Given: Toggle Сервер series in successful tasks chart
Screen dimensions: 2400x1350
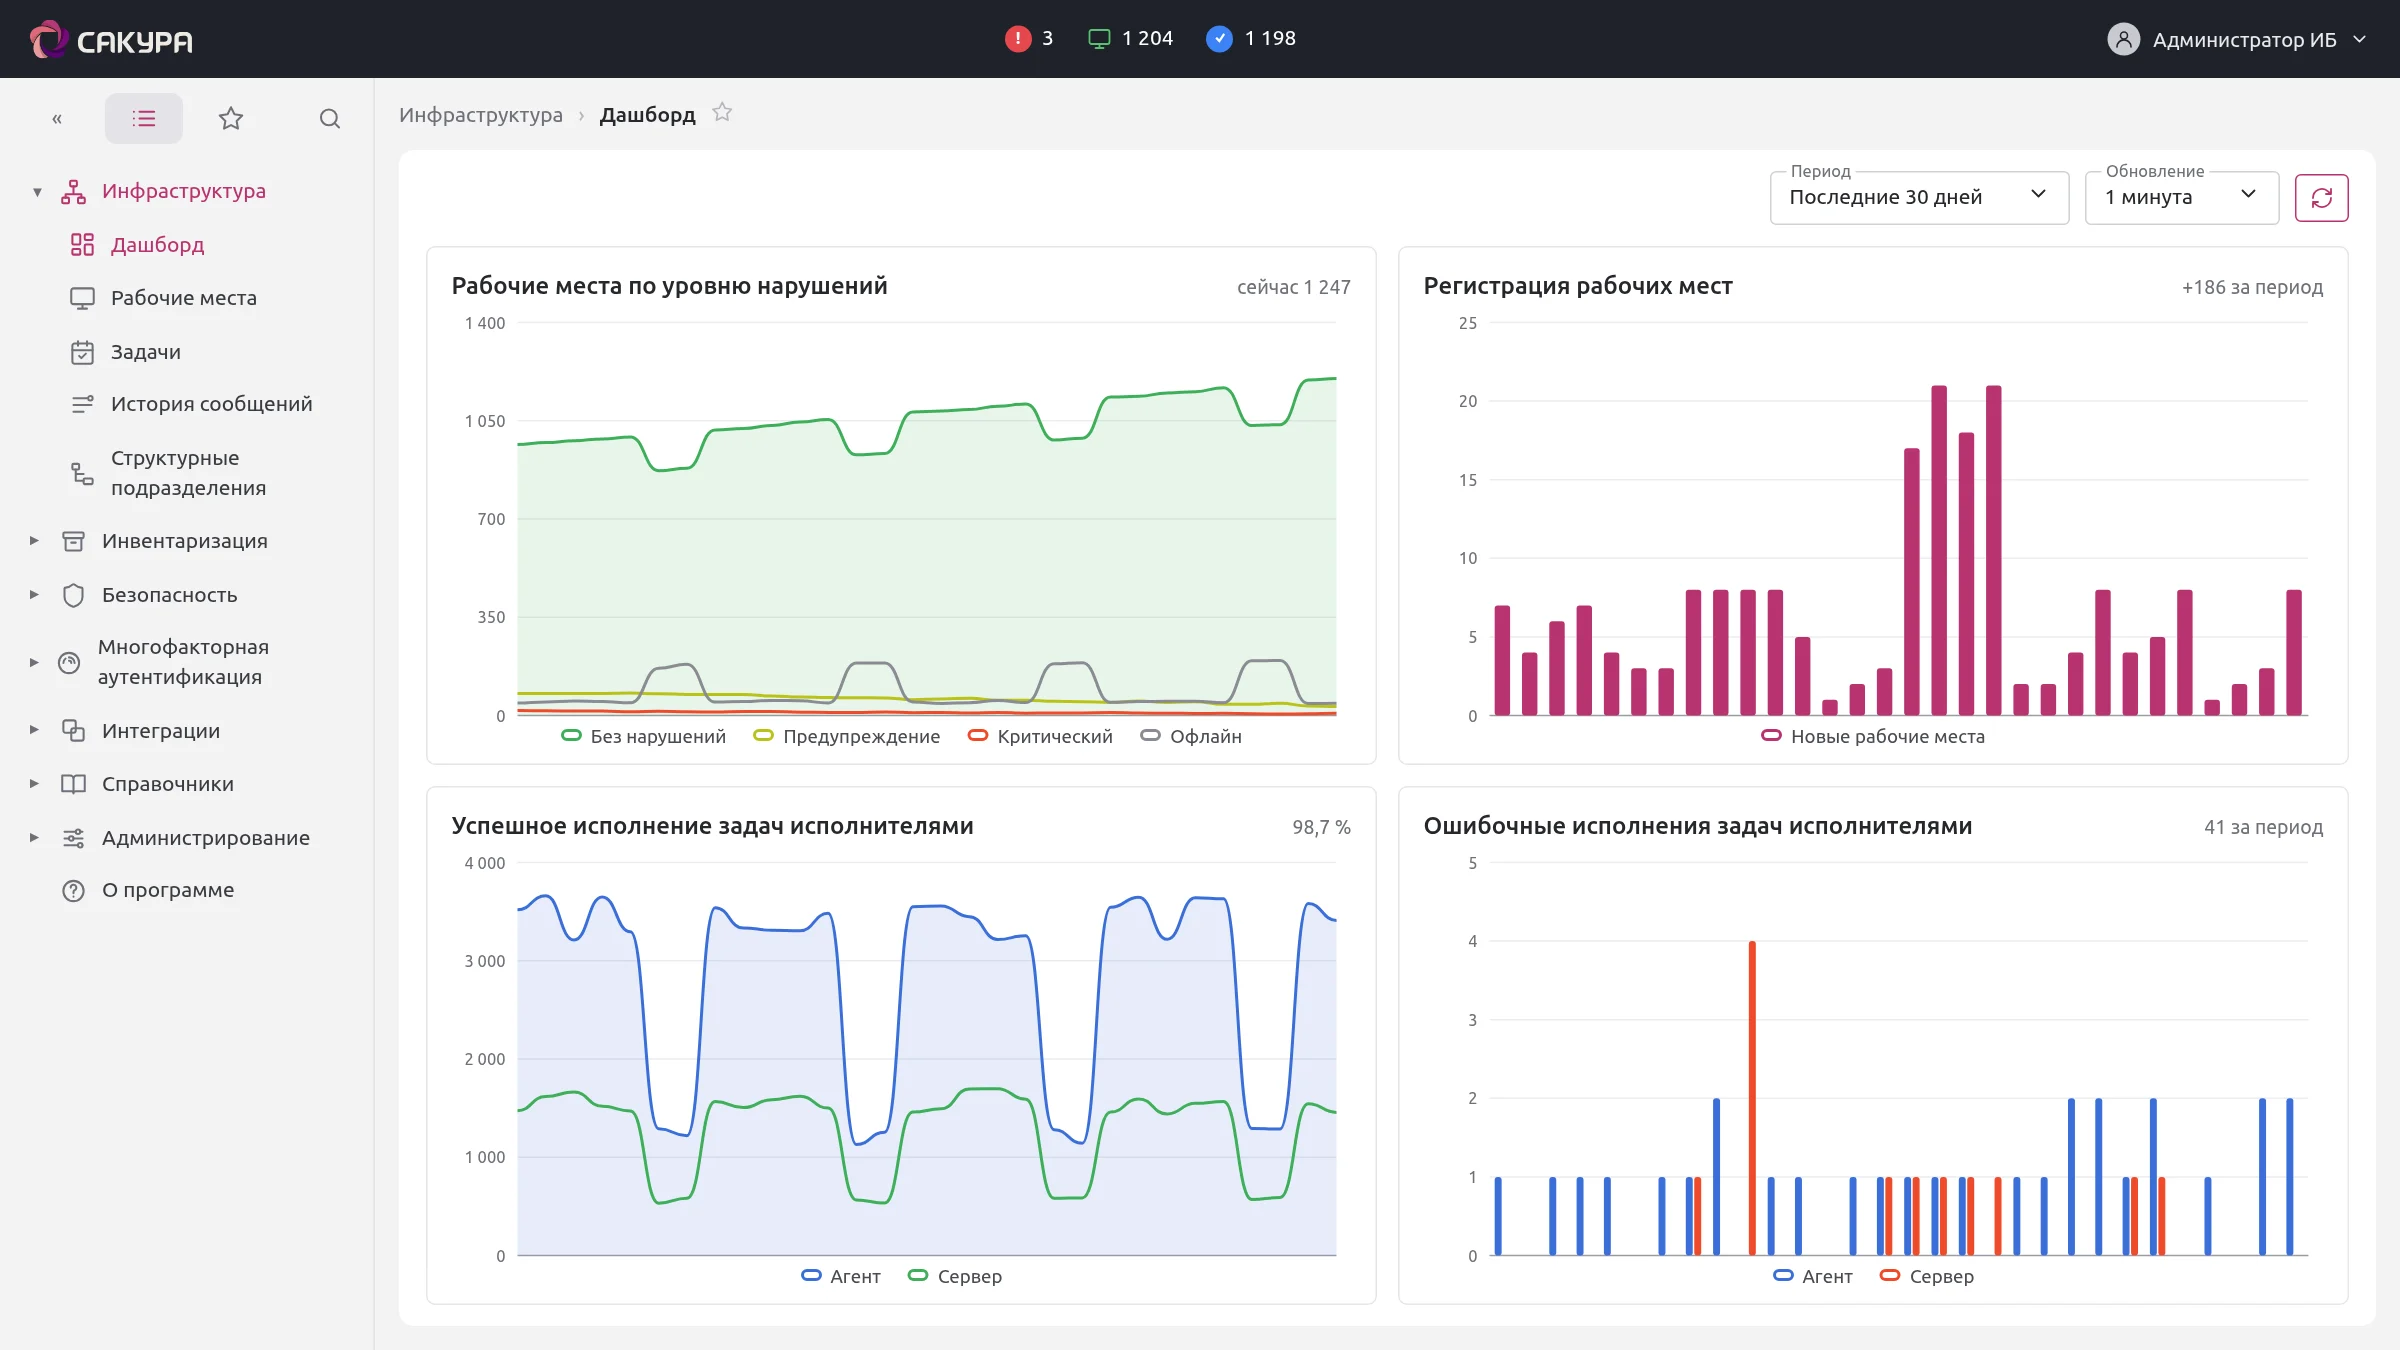Looking at the screenshot, I should [955, 1276].
